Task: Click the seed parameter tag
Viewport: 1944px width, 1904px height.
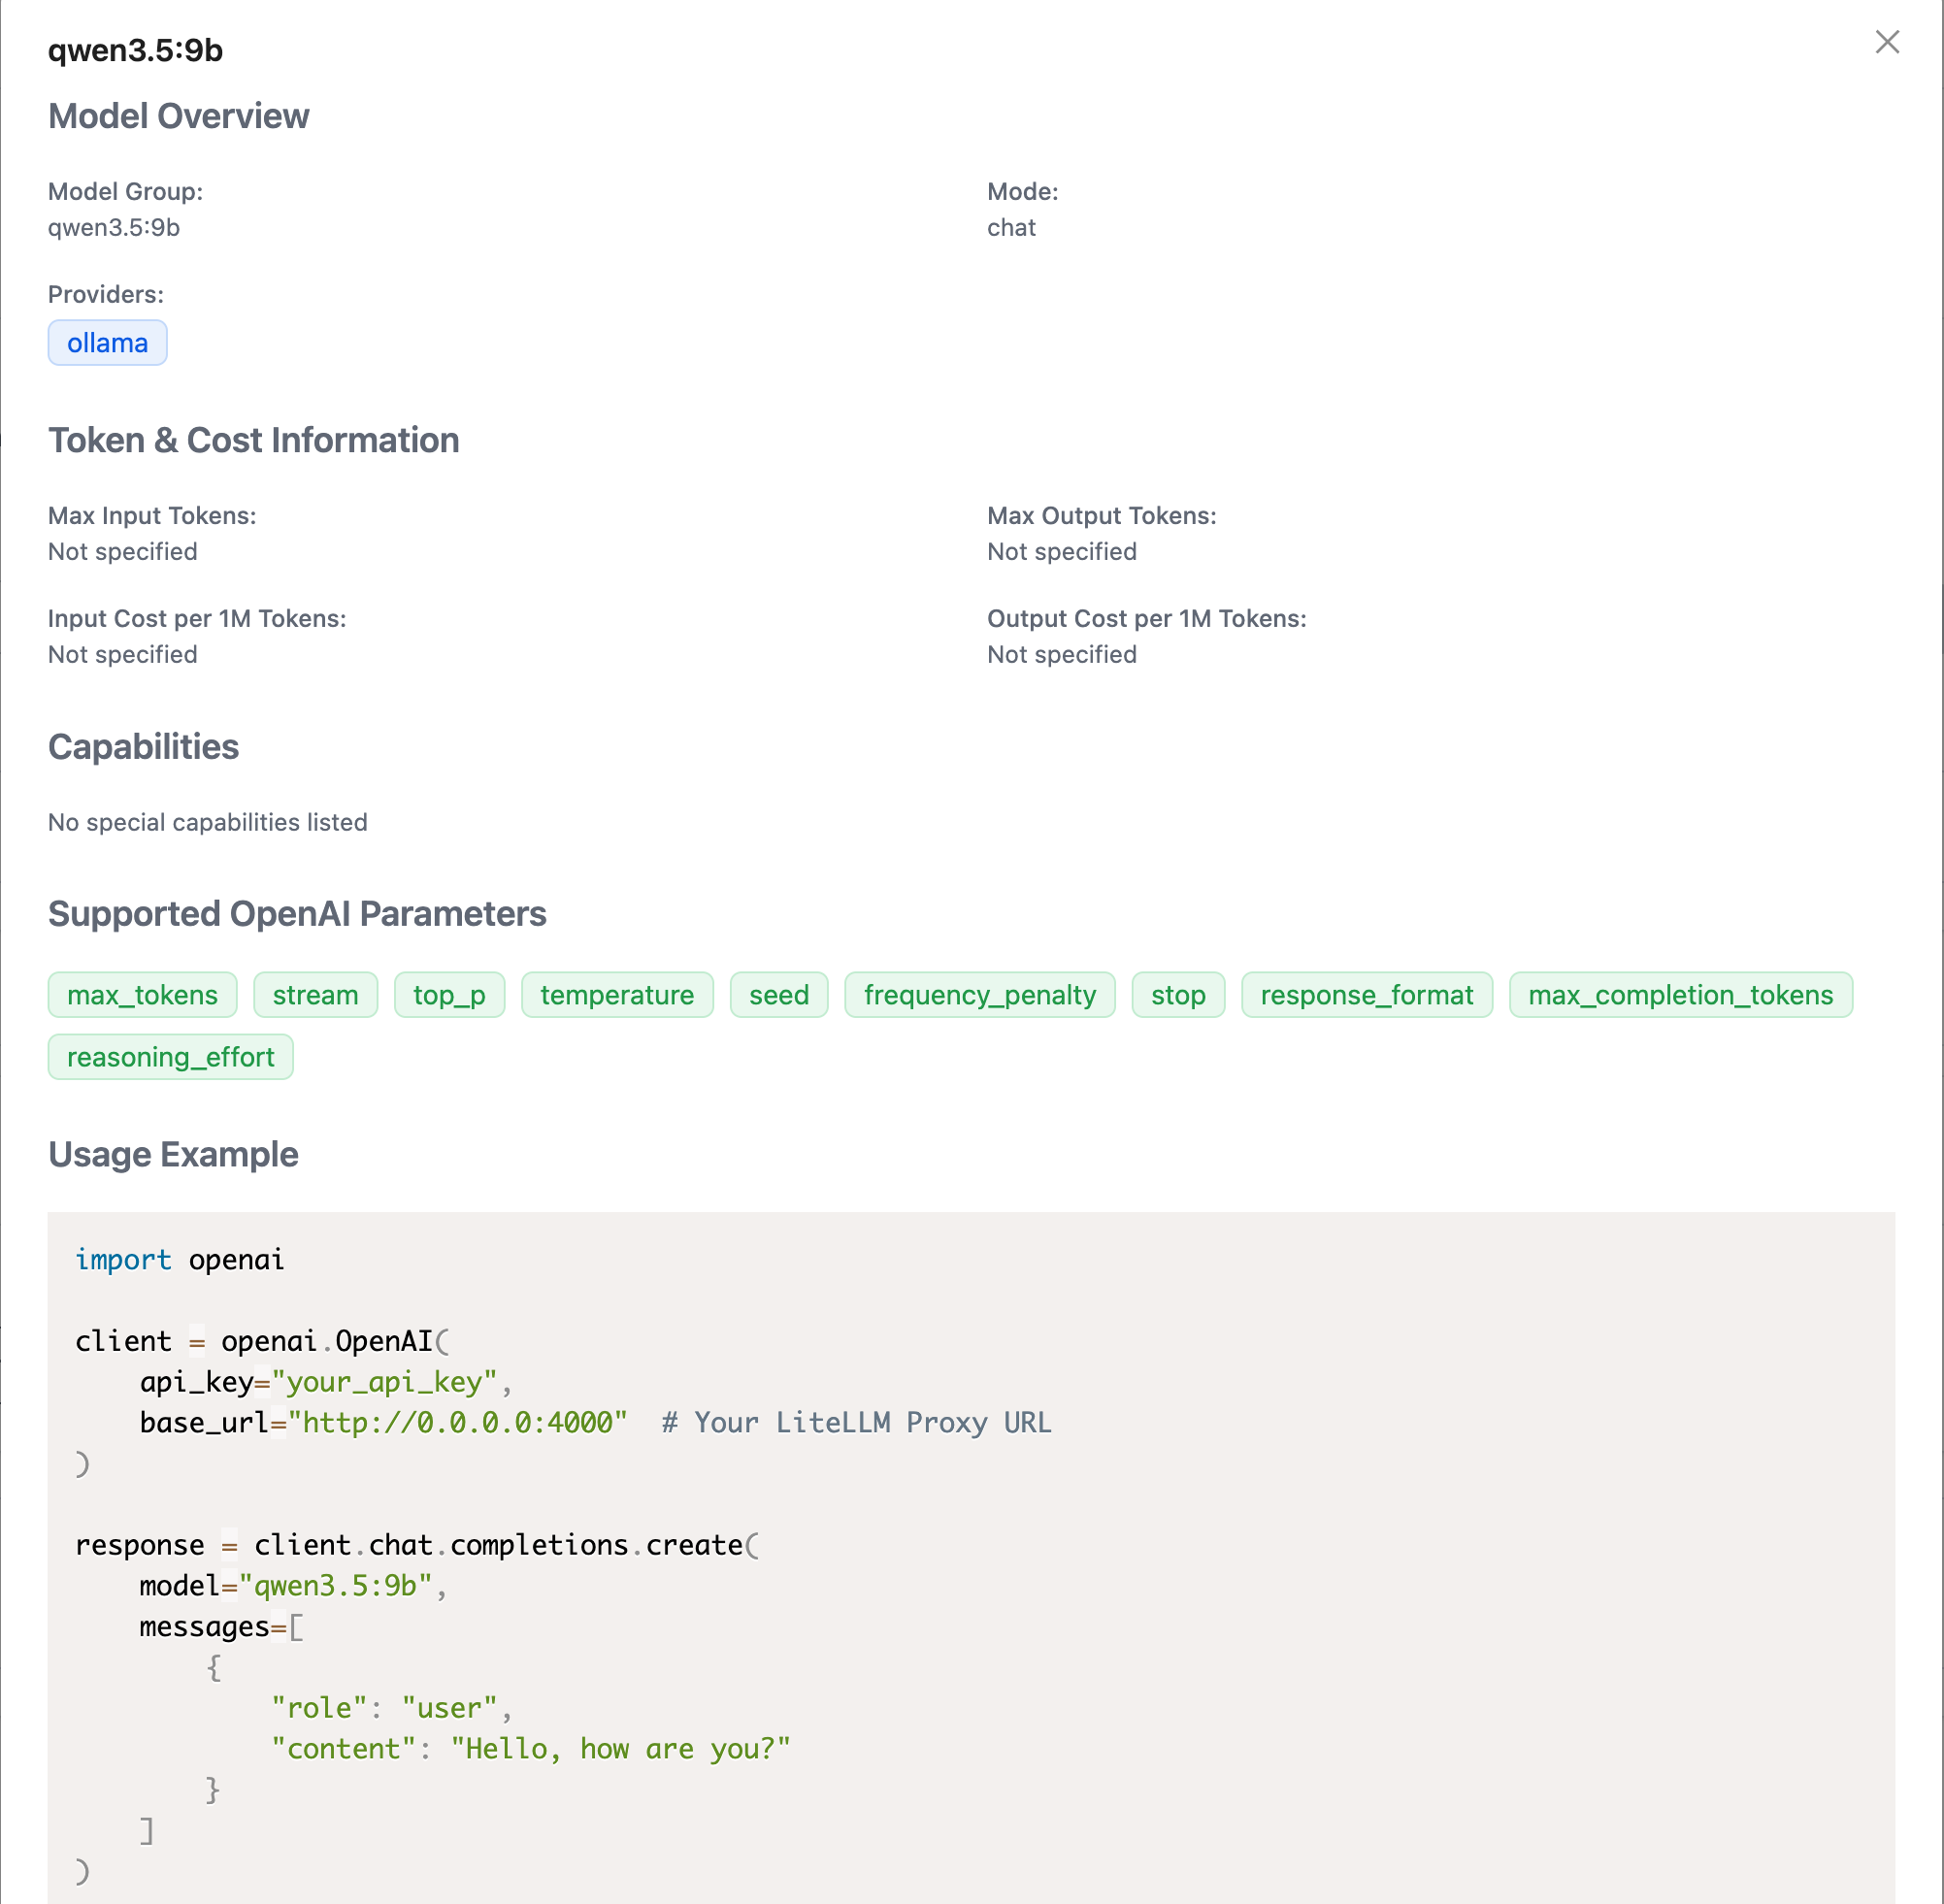Action: (x=778, y=995)
